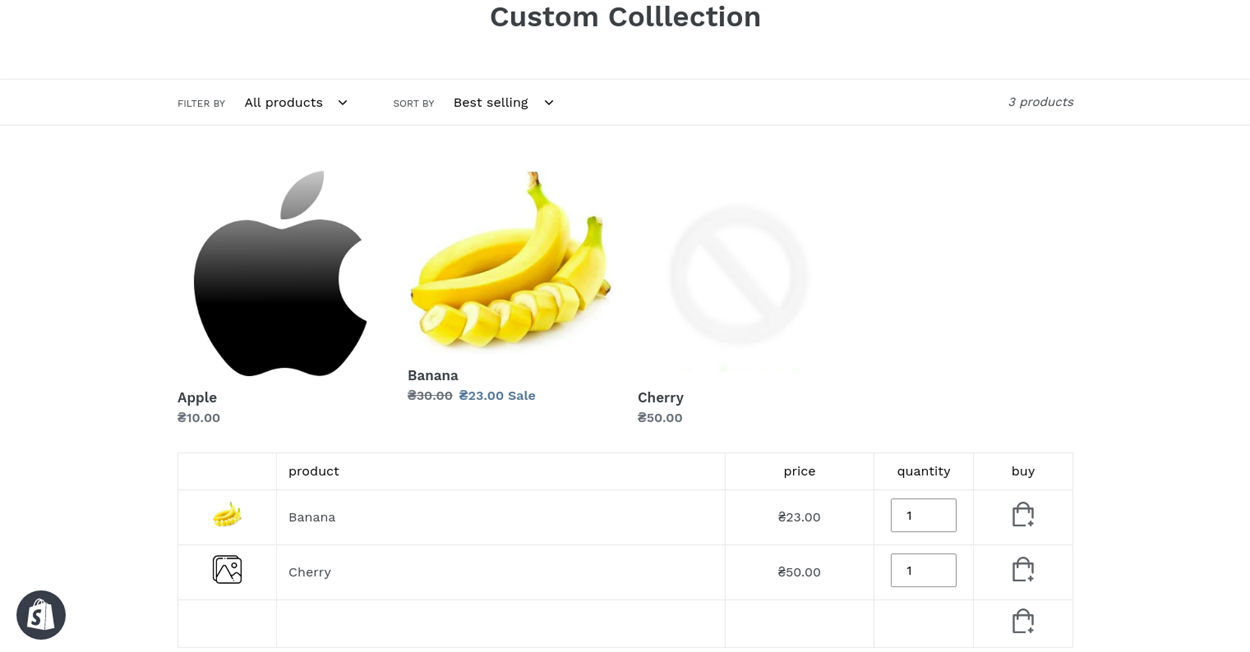Click the Shopify bag badge icon

click(41, 615)
